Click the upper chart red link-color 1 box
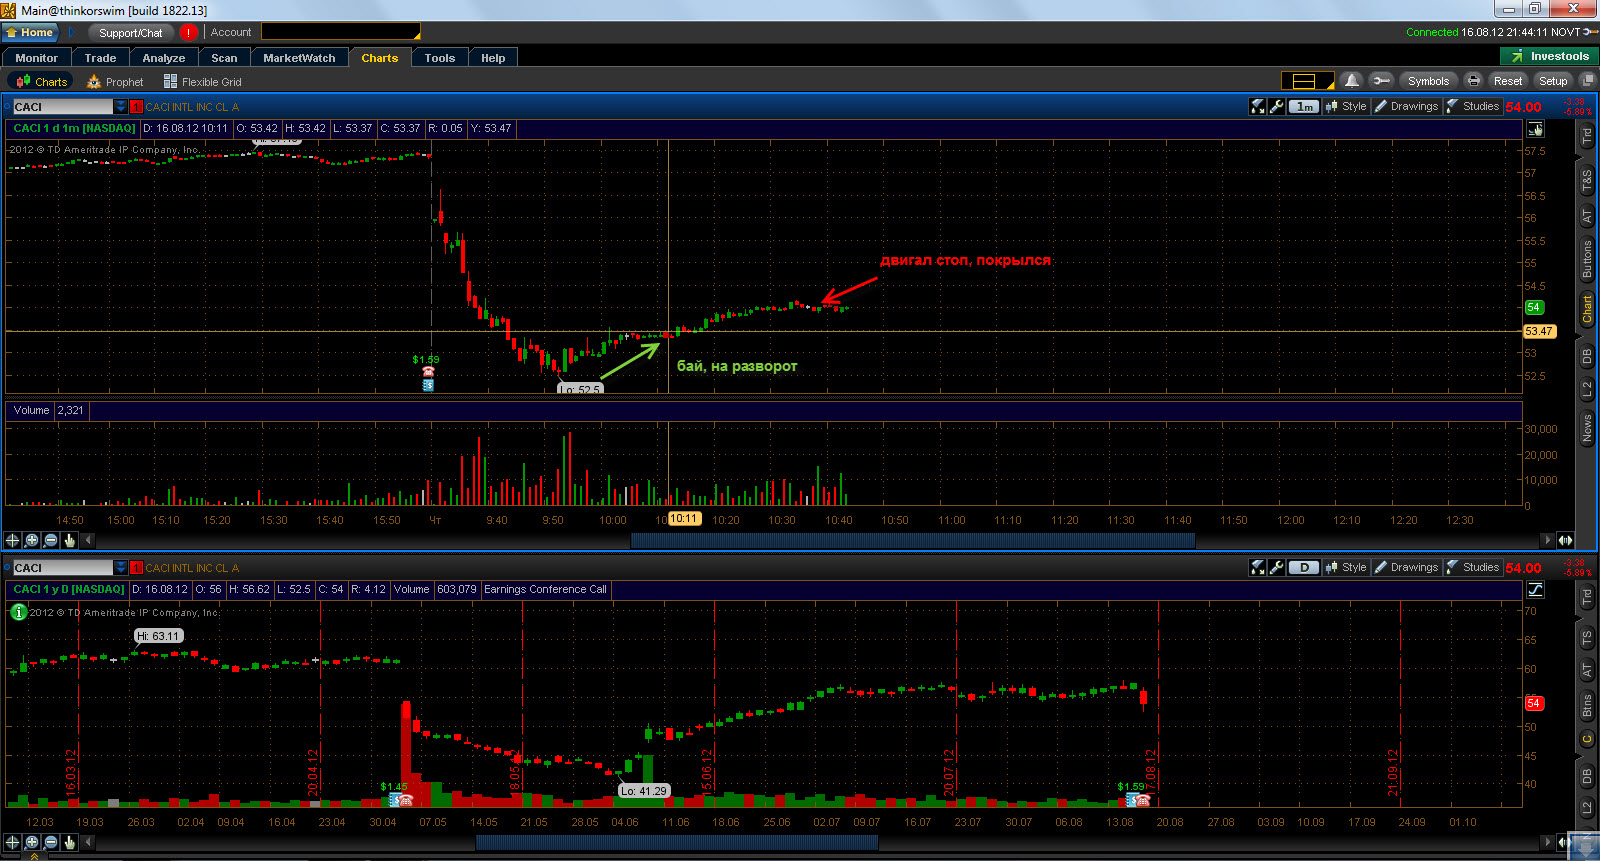 coord(136,106)
